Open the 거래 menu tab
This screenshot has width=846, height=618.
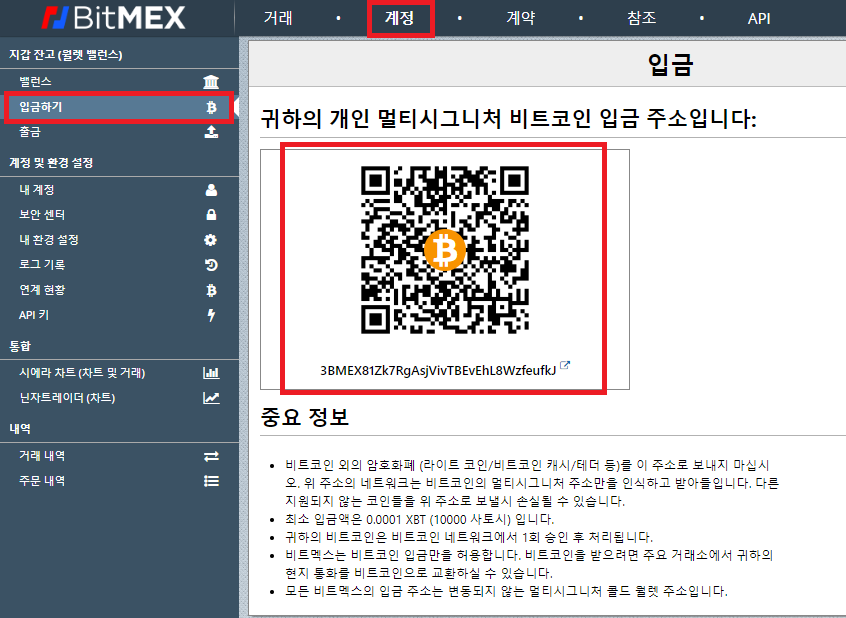pos(278,18)
